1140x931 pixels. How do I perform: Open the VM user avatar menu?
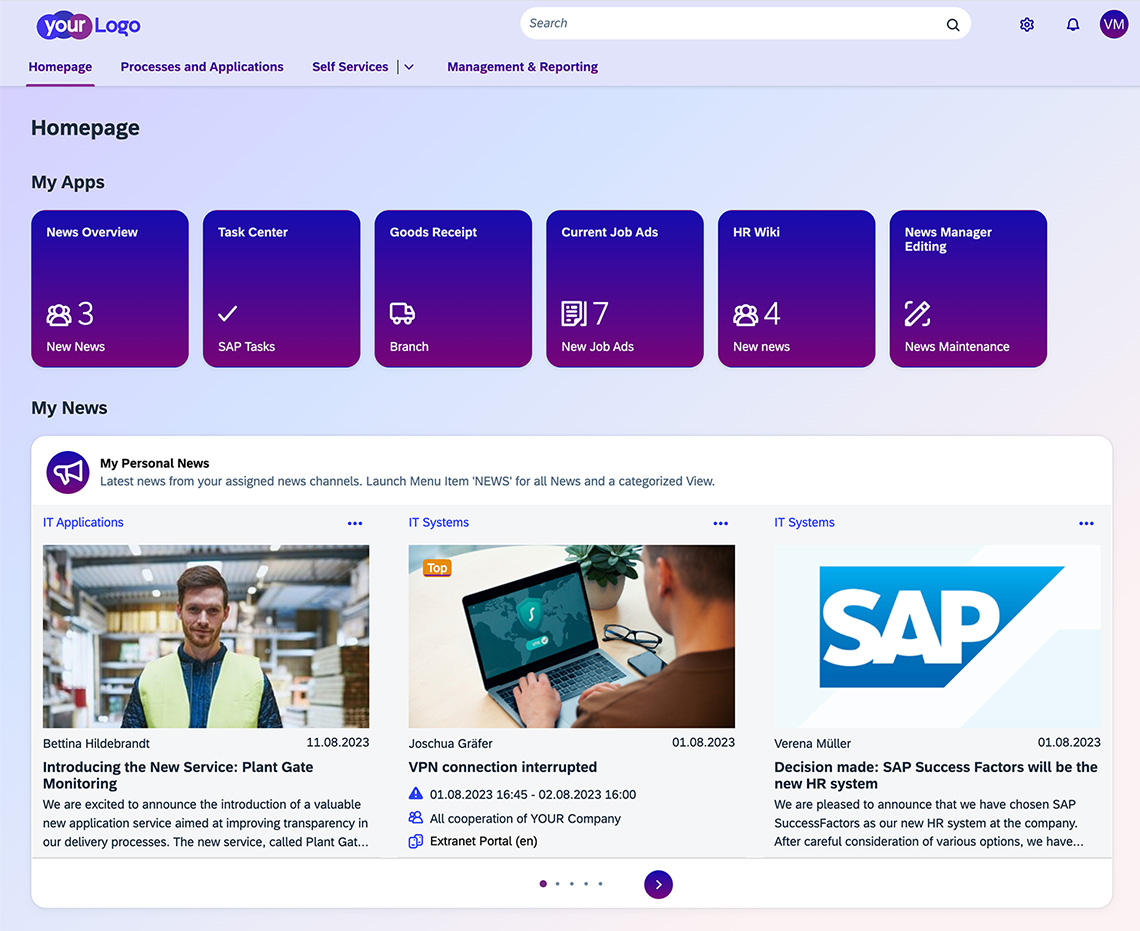pos(1113,25)
